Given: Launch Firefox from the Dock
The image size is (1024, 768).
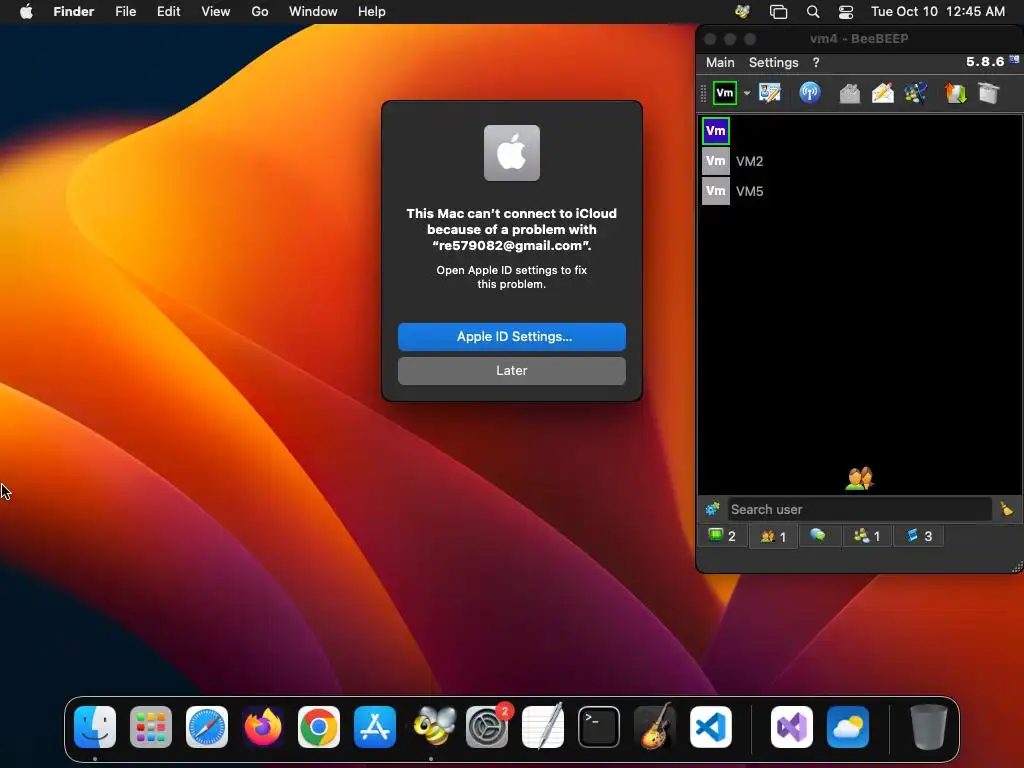Looking at the screenshot, I should [x=263, y=727].
